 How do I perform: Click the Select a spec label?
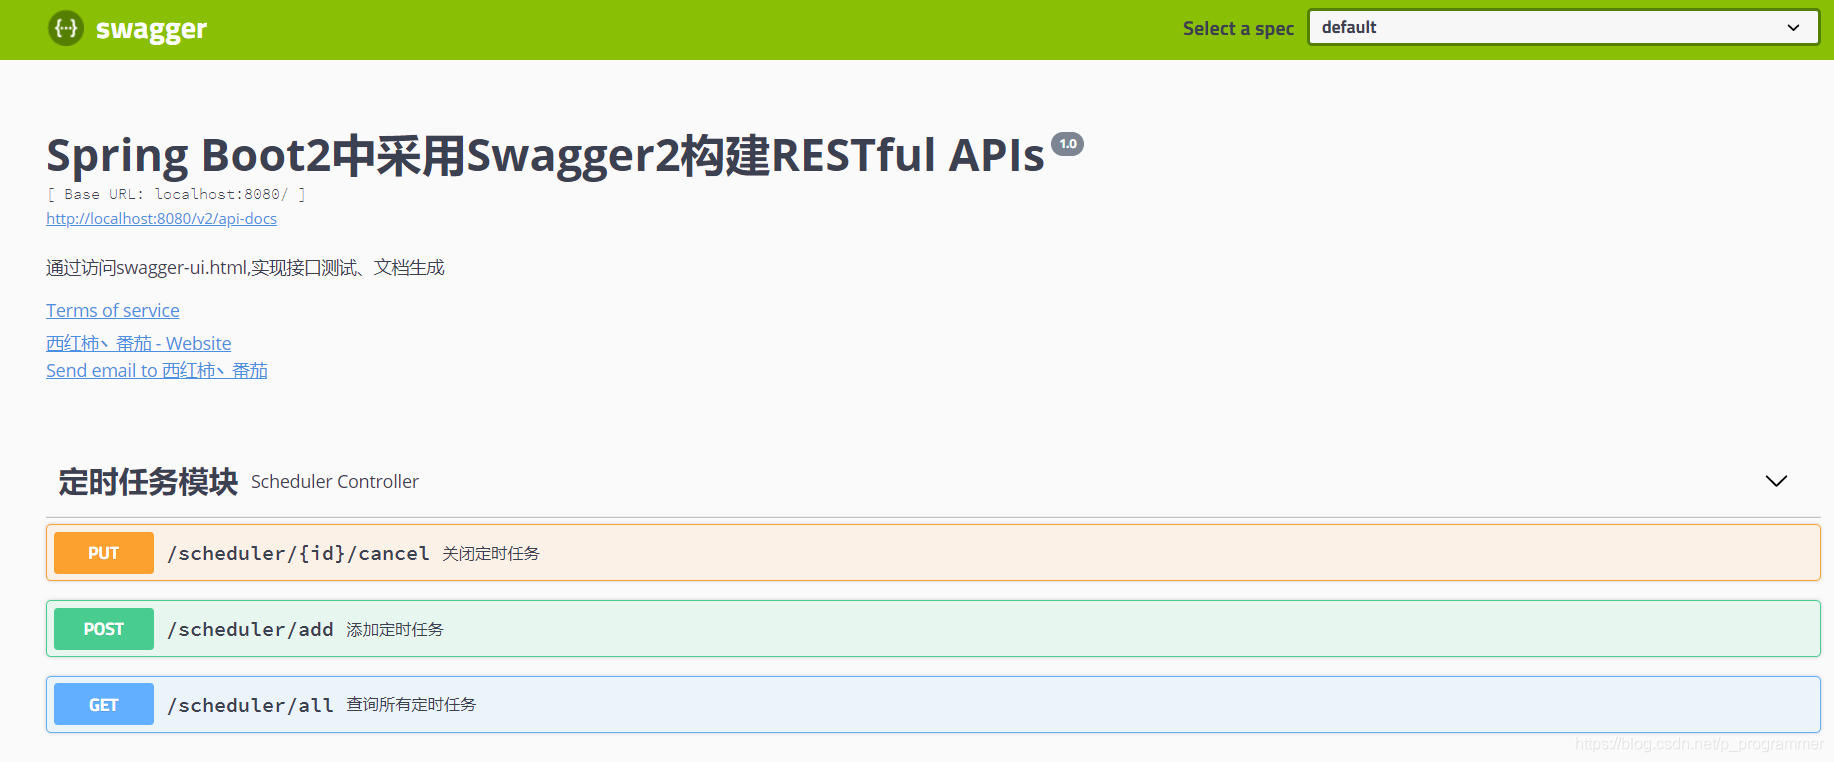[x=1238, y=29]
